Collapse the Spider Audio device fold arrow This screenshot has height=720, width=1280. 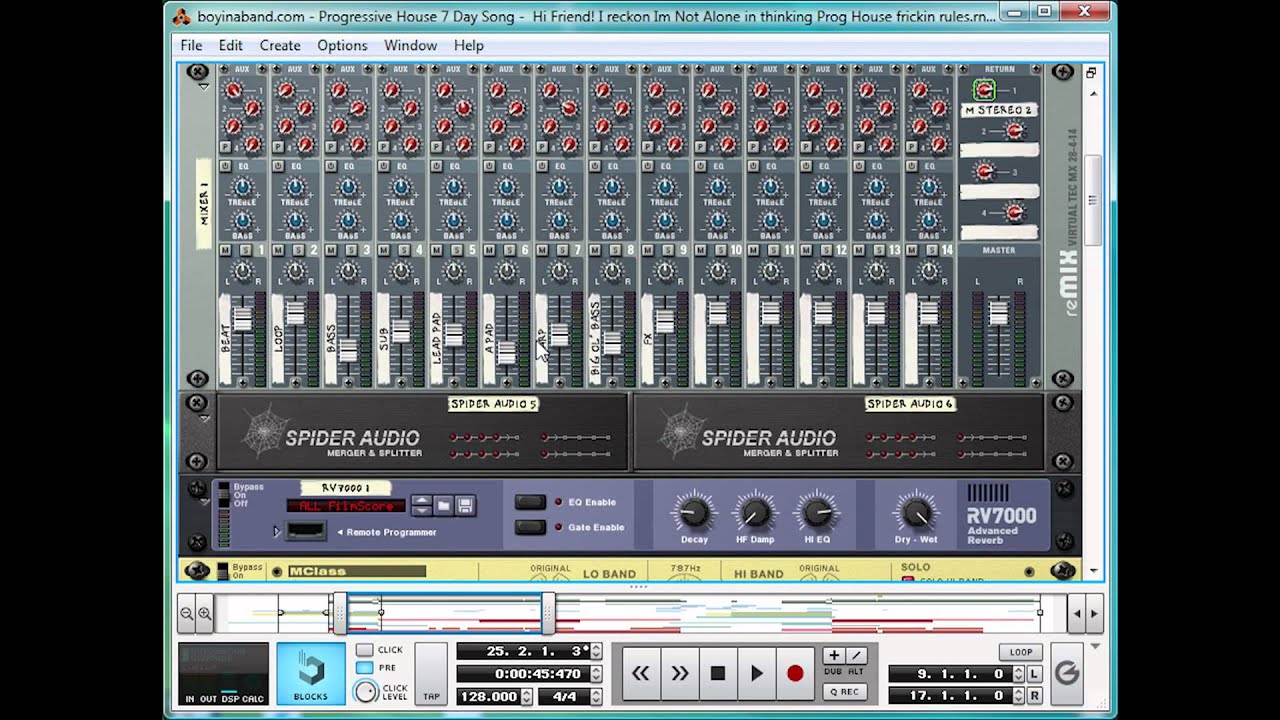pyautogui.click(x=204, y=418)
